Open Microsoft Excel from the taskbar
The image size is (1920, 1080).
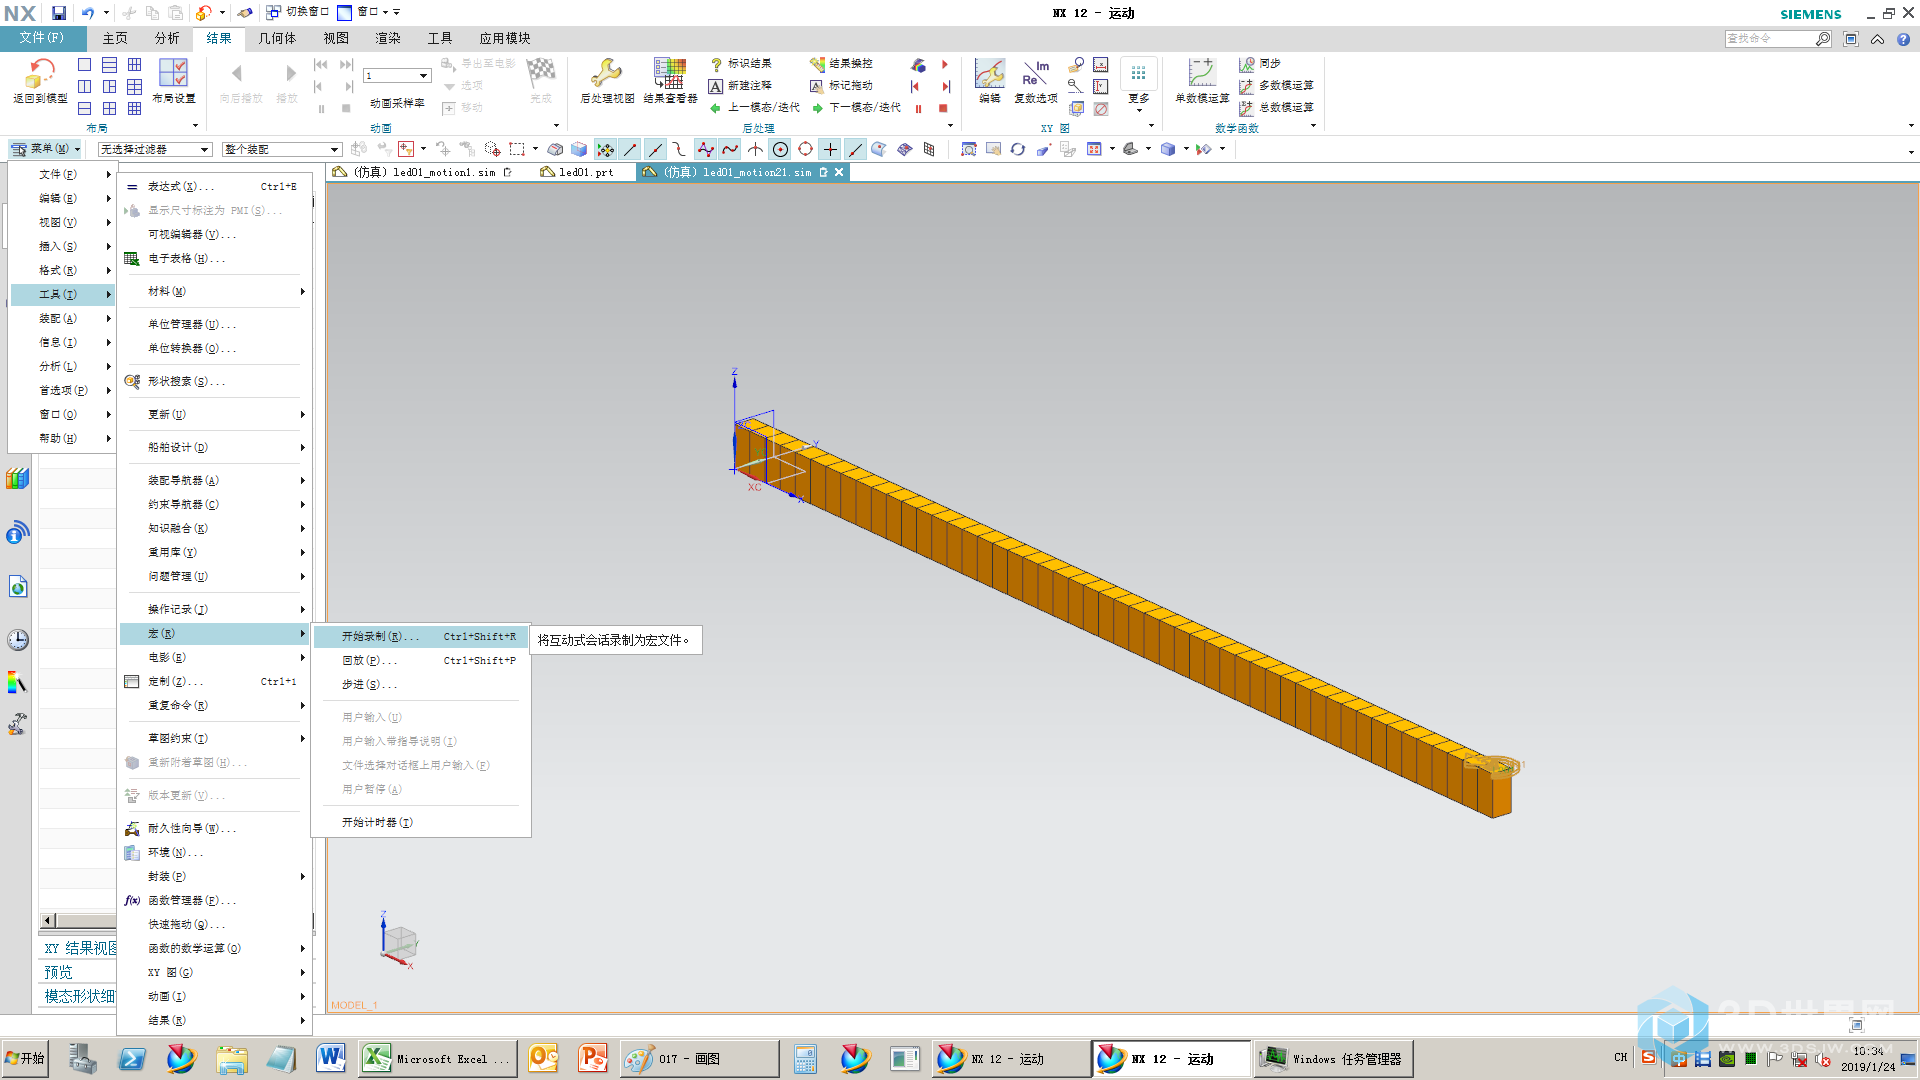click(437, 1059)
